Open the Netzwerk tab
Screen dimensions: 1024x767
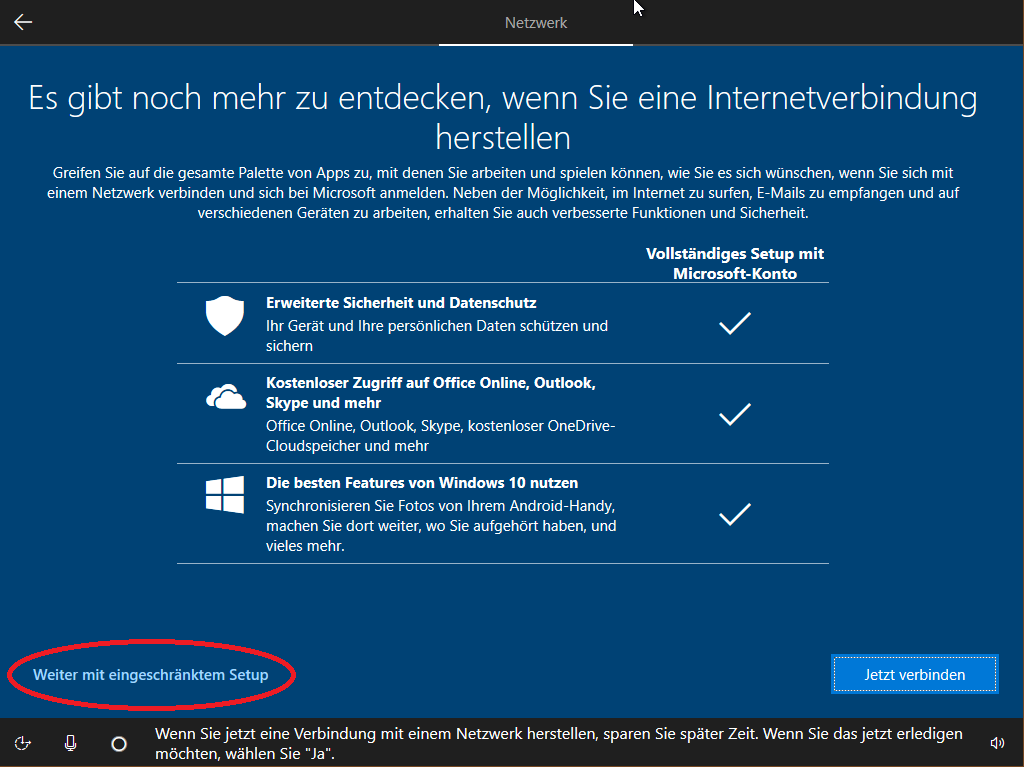(x=536, y=23)
